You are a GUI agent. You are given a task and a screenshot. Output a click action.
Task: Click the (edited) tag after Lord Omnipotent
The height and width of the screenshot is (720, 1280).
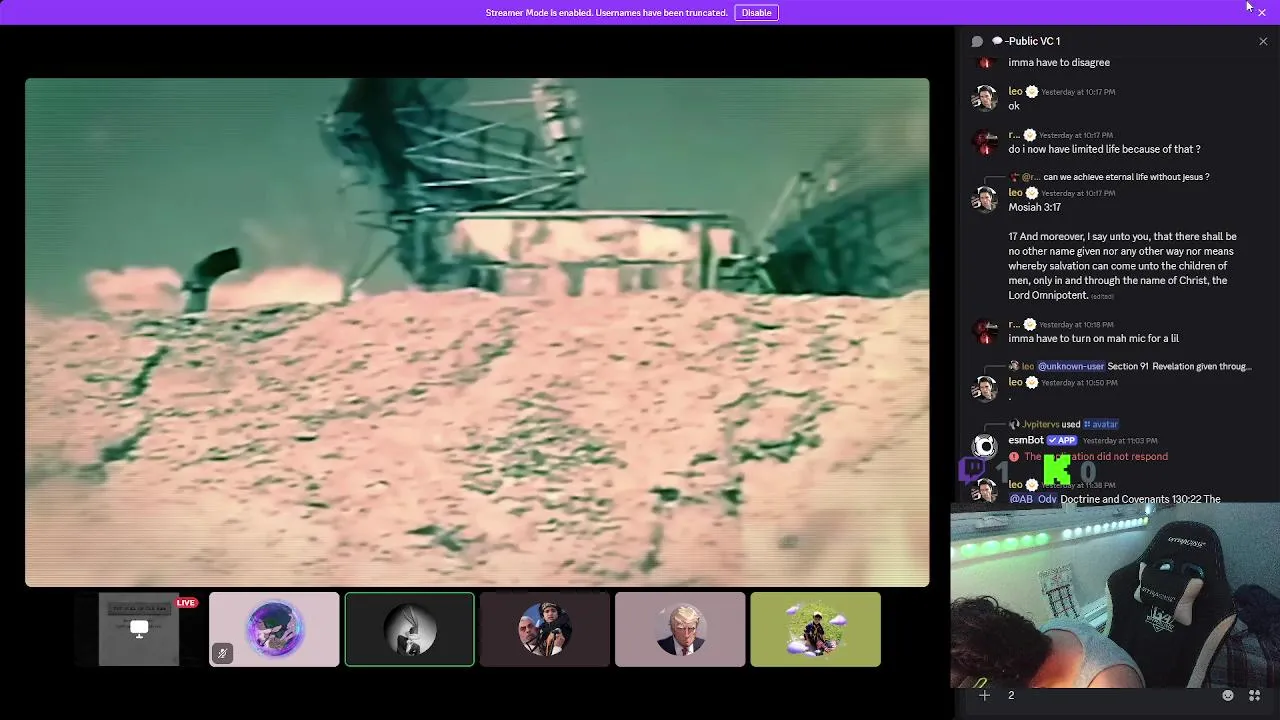click(x=1102, y=297)
